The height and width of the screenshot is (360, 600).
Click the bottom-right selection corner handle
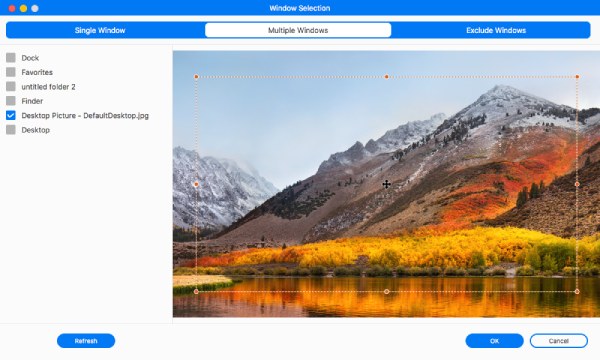577,292
